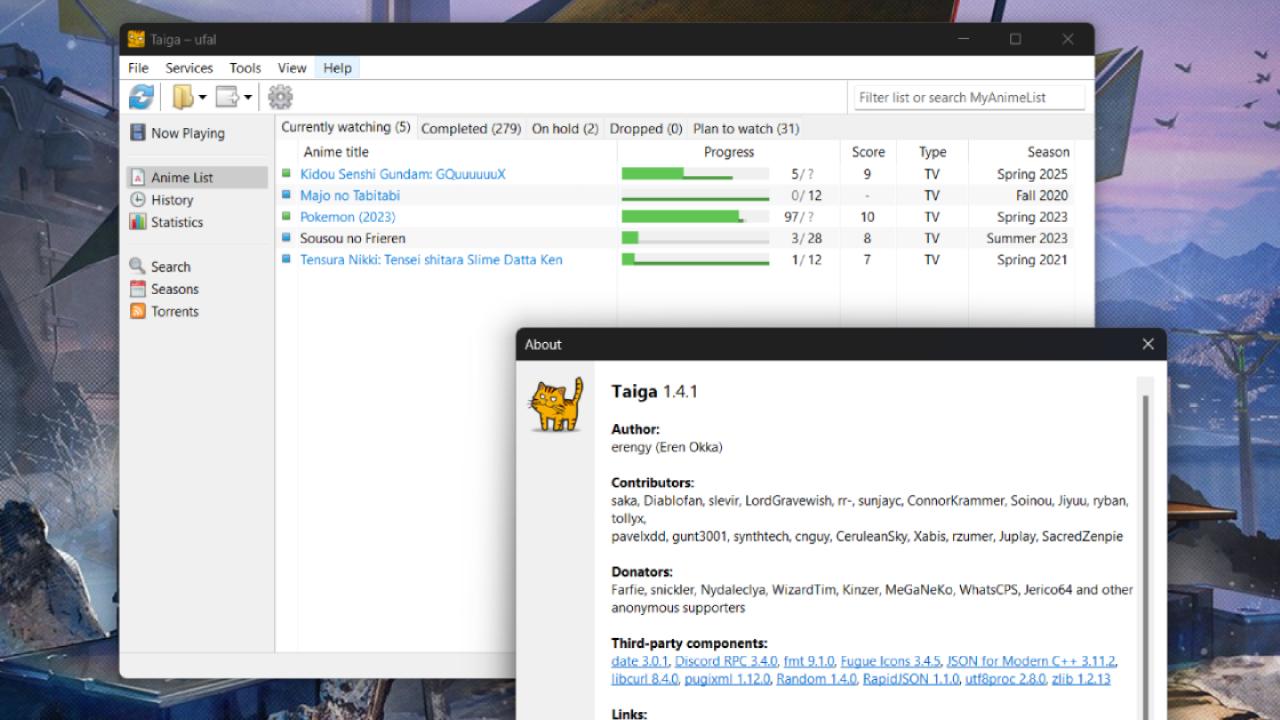The width and height of the screenshot is (1280, 720).
Task: Click the Taiga app icon in title bar
Action: tap(136, 39)
